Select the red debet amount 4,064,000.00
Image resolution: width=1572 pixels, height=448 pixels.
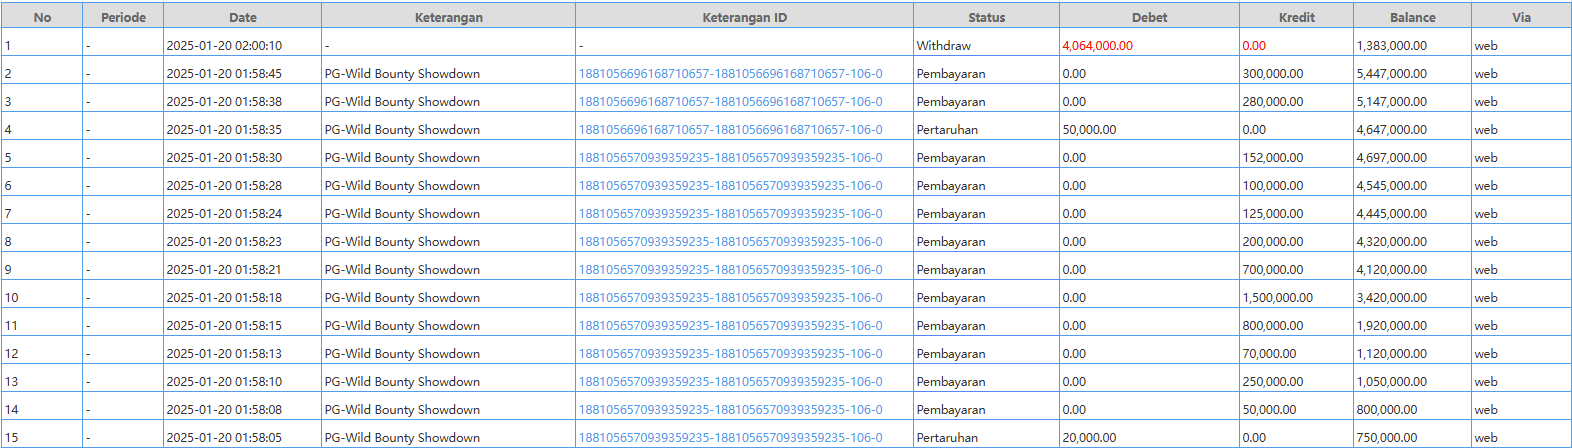(1098, 46)
